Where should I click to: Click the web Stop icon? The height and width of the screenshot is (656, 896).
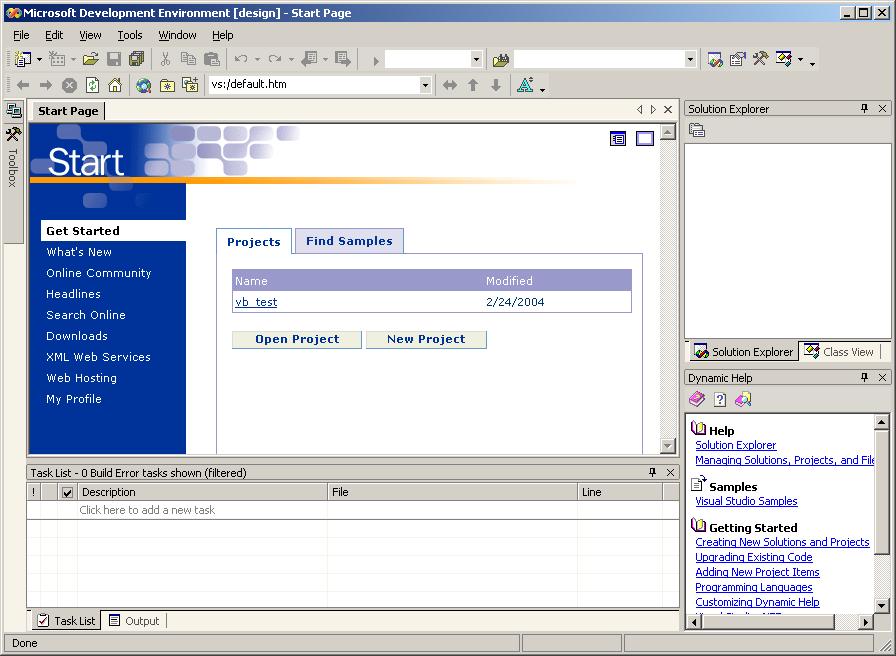click(69, 86)
